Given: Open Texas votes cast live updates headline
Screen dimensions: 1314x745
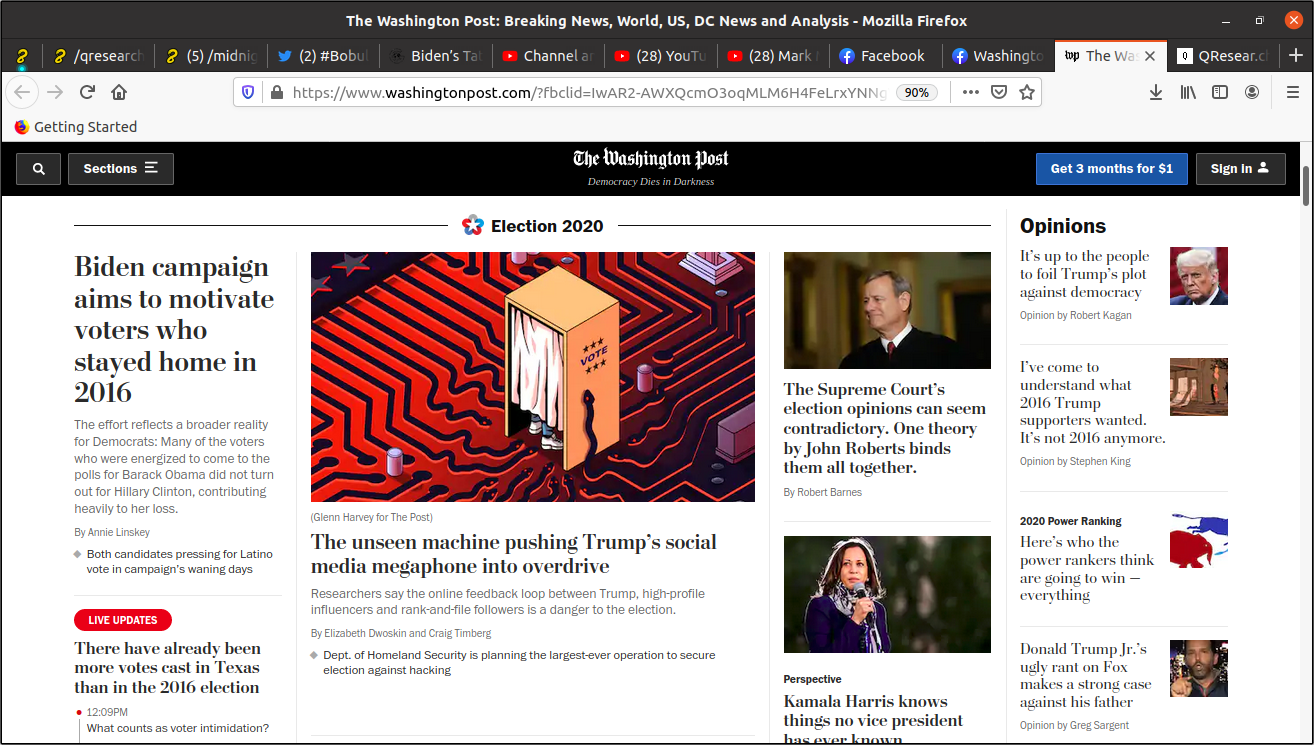Looking at the screenshot, I should pos(167,668).
